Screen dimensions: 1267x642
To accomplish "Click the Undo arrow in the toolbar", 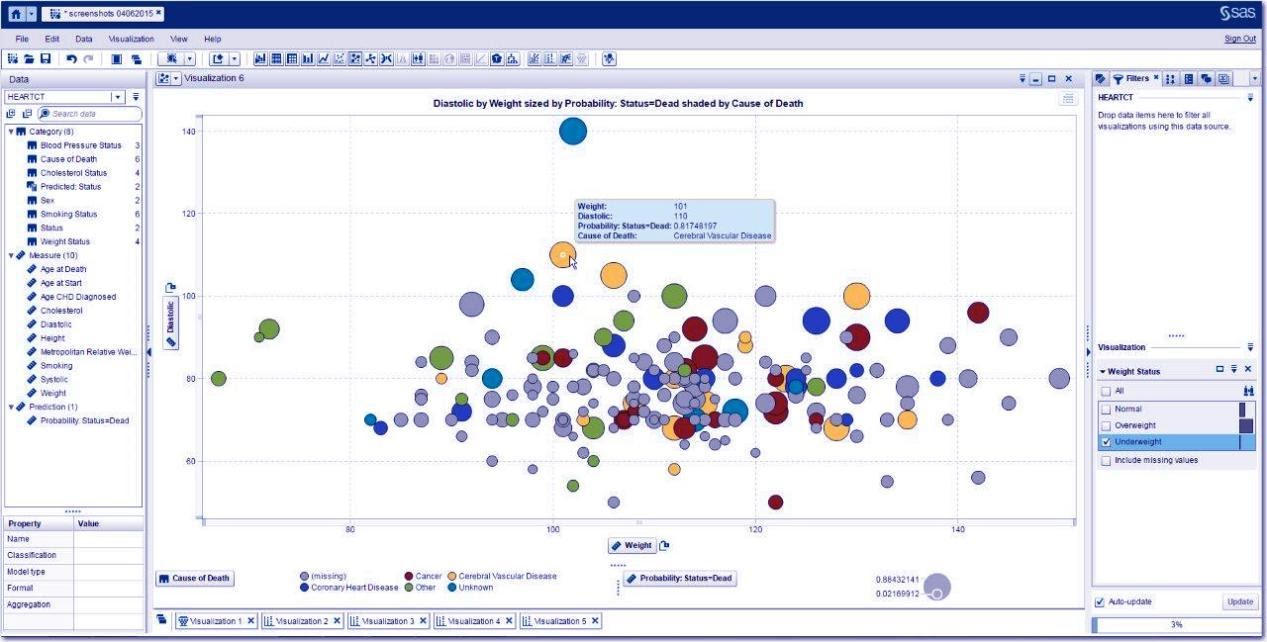I will tap(72, 59).
